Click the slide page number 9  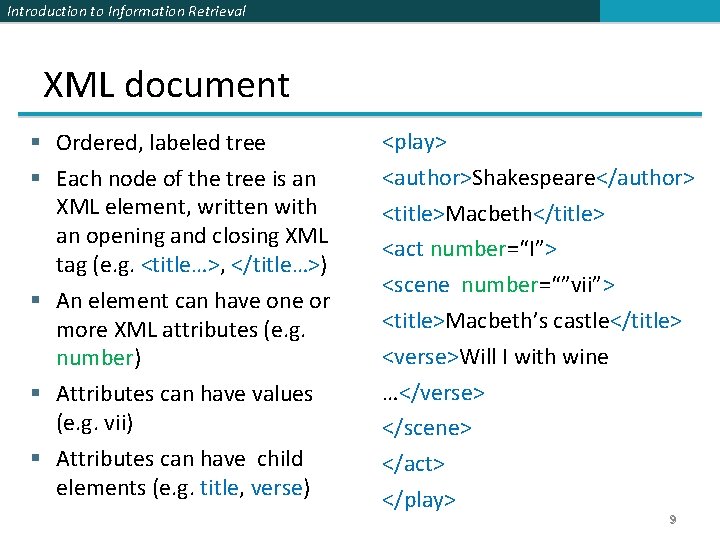point(673,519)
